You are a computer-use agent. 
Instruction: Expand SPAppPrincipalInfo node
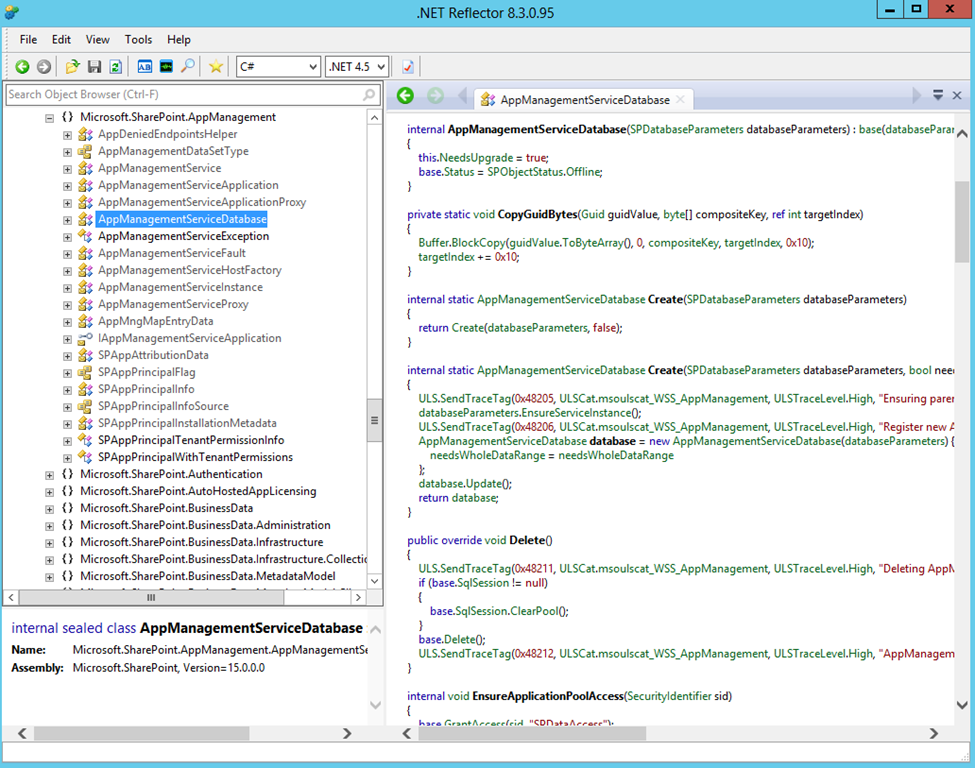[x=67, y=390]
